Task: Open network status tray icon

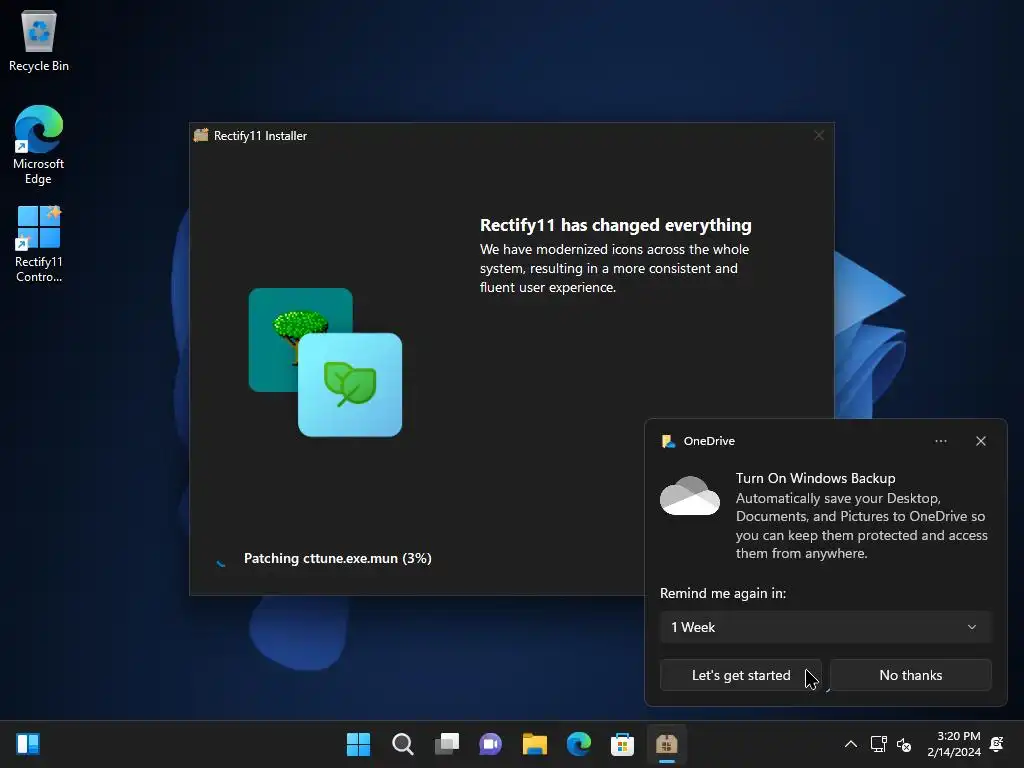Action: click(878, 744)
